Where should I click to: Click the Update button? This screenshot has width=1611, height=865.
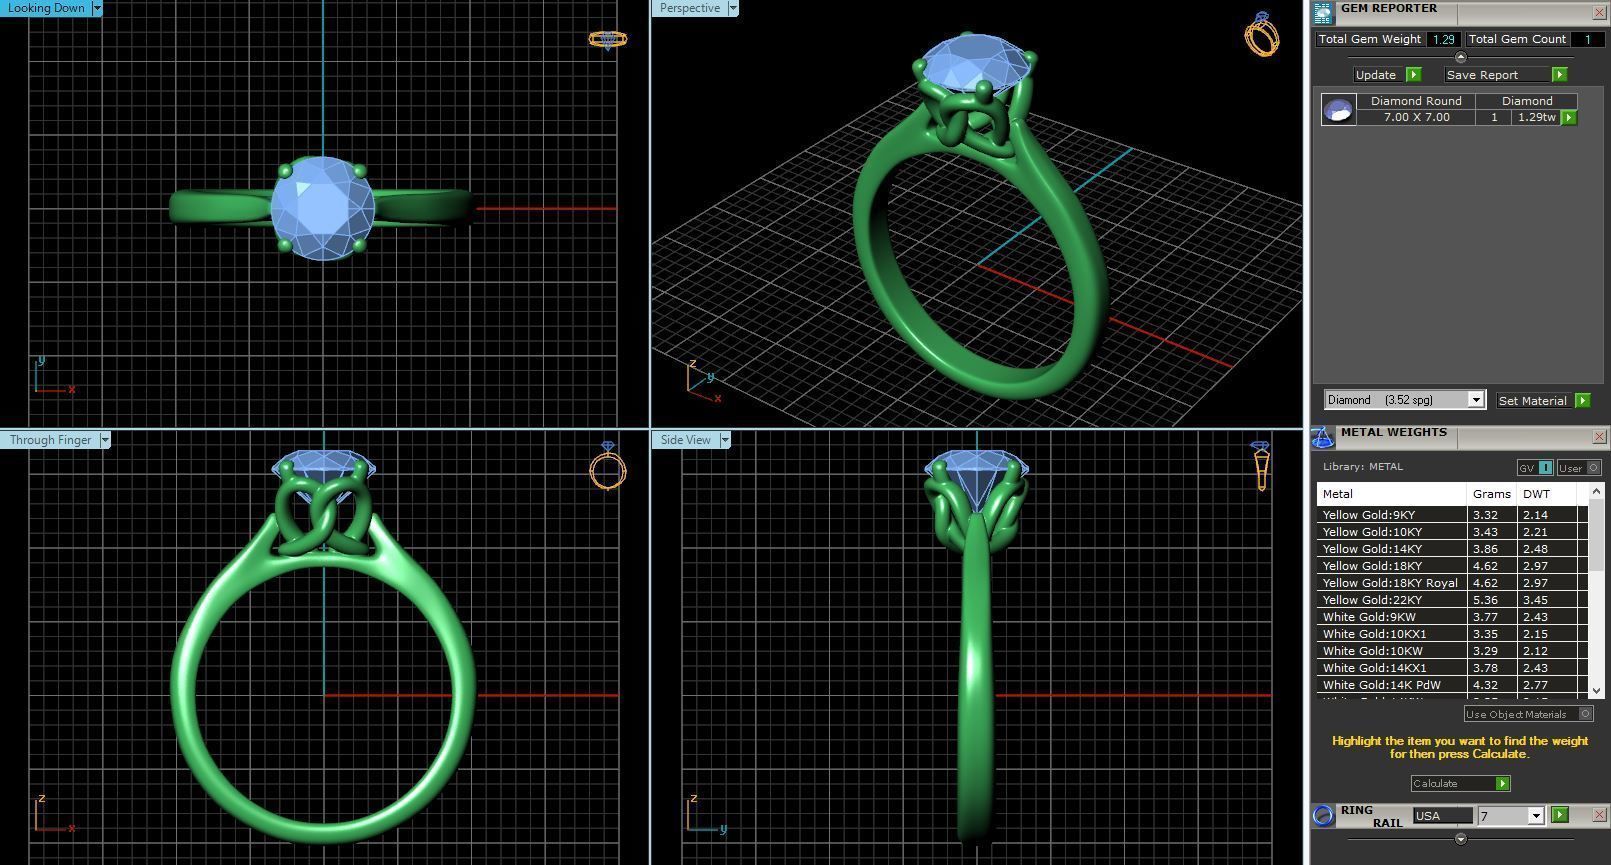1377,75
